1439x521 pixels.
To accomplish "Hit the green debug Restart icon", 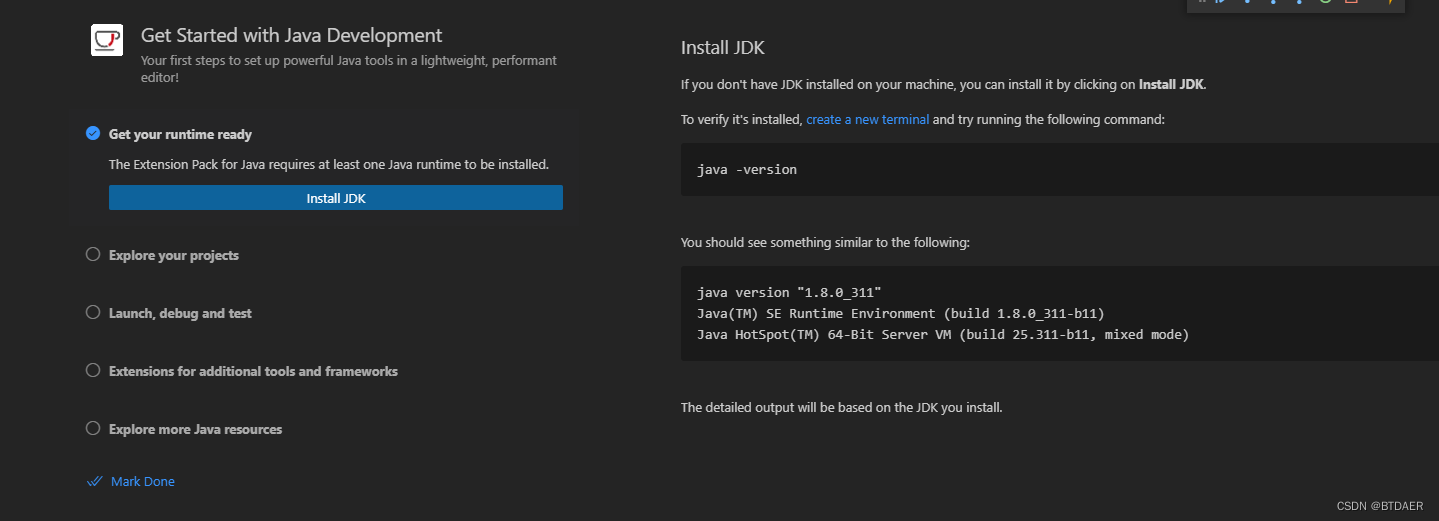I will pyautogui.click(x=1325, y=3).
